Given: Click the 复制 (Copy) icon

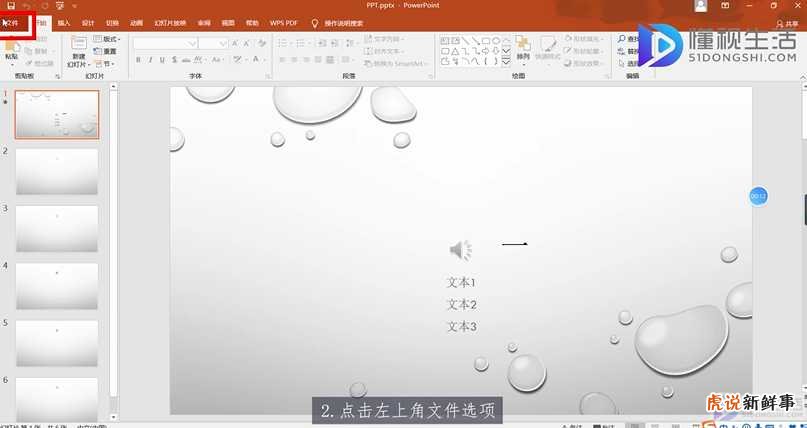Looking at the screenshot, I should click(37, 51).
